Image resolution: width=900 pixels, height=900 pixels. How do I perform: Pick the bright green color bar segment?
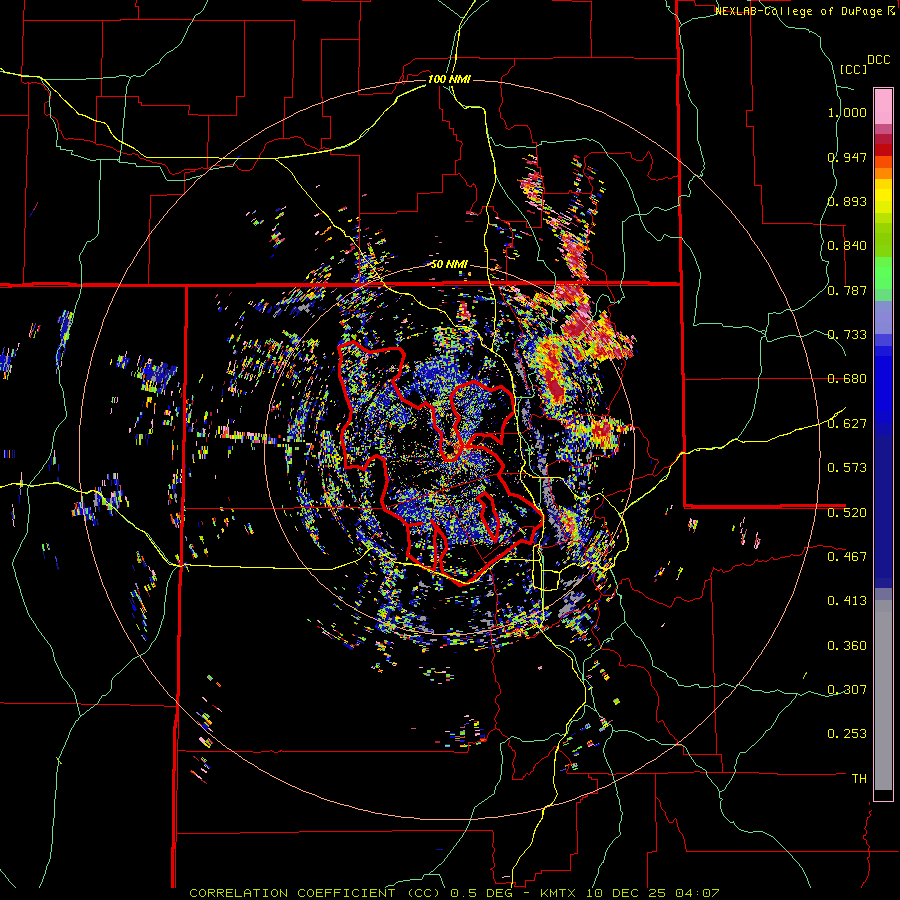click(x=883, y=273)
